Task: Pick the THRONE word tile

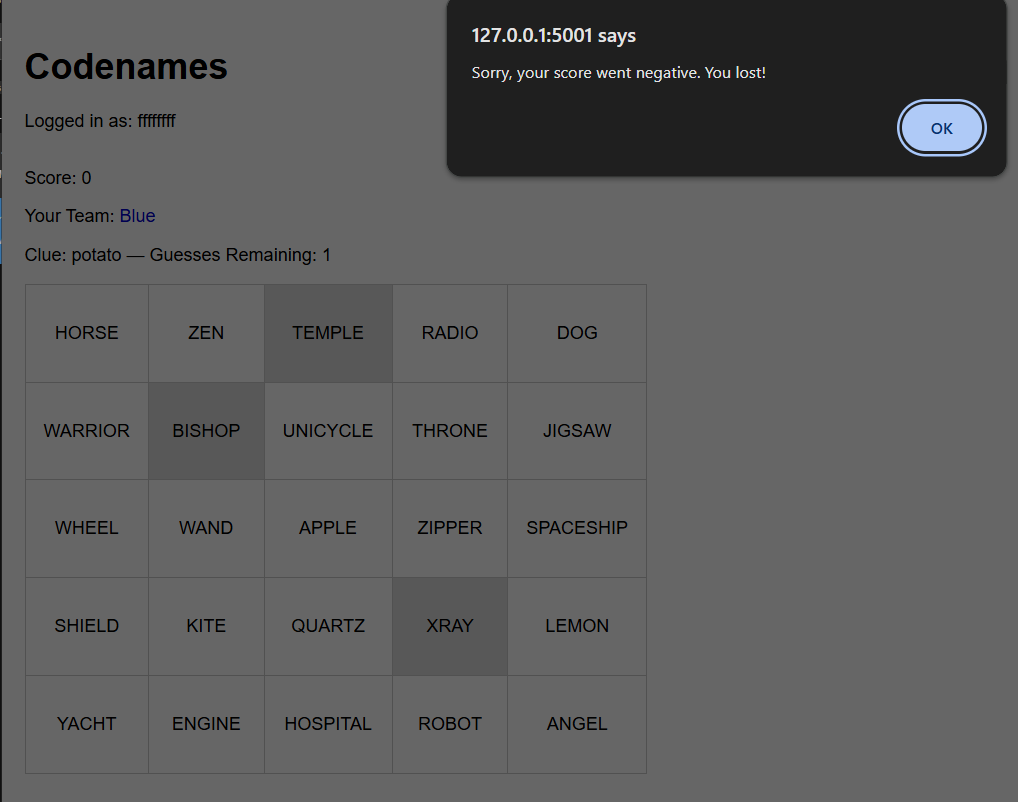Action: pos(450,431)
